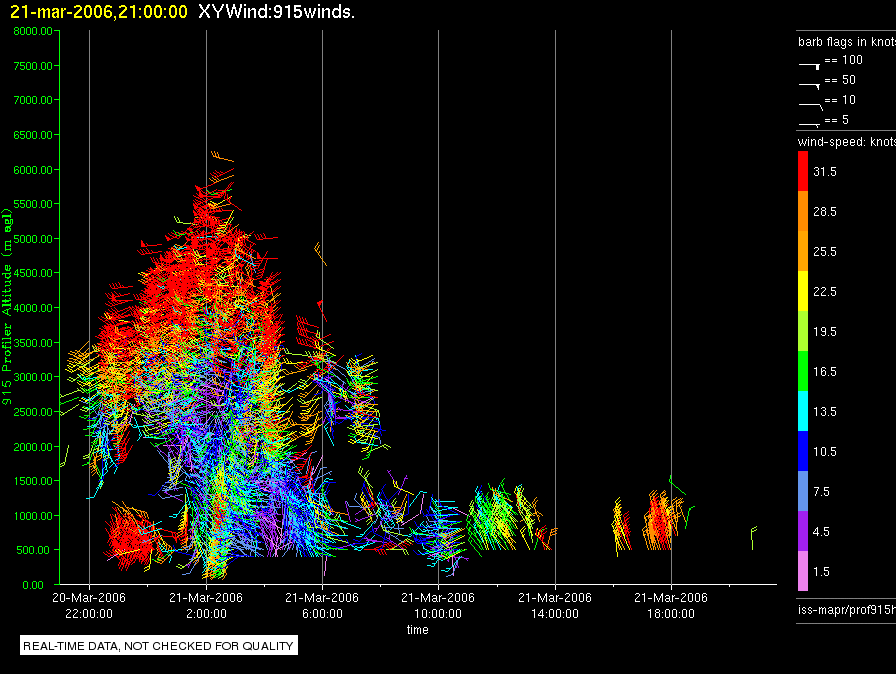Click the 10 knot barb flag icon

pos(811,106)
